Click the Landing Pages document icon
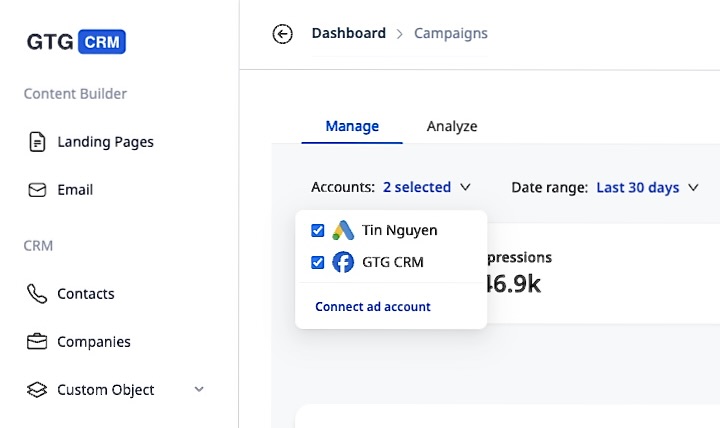The image size is (720, 428). coord(37,142)
